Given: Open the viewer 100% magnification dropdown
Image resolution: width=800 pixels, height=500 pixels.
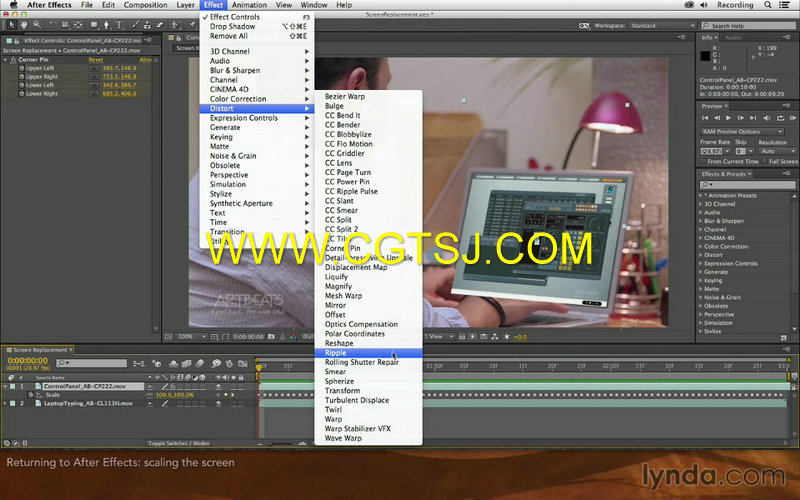Looking at the screenshot, I should 191,337.
